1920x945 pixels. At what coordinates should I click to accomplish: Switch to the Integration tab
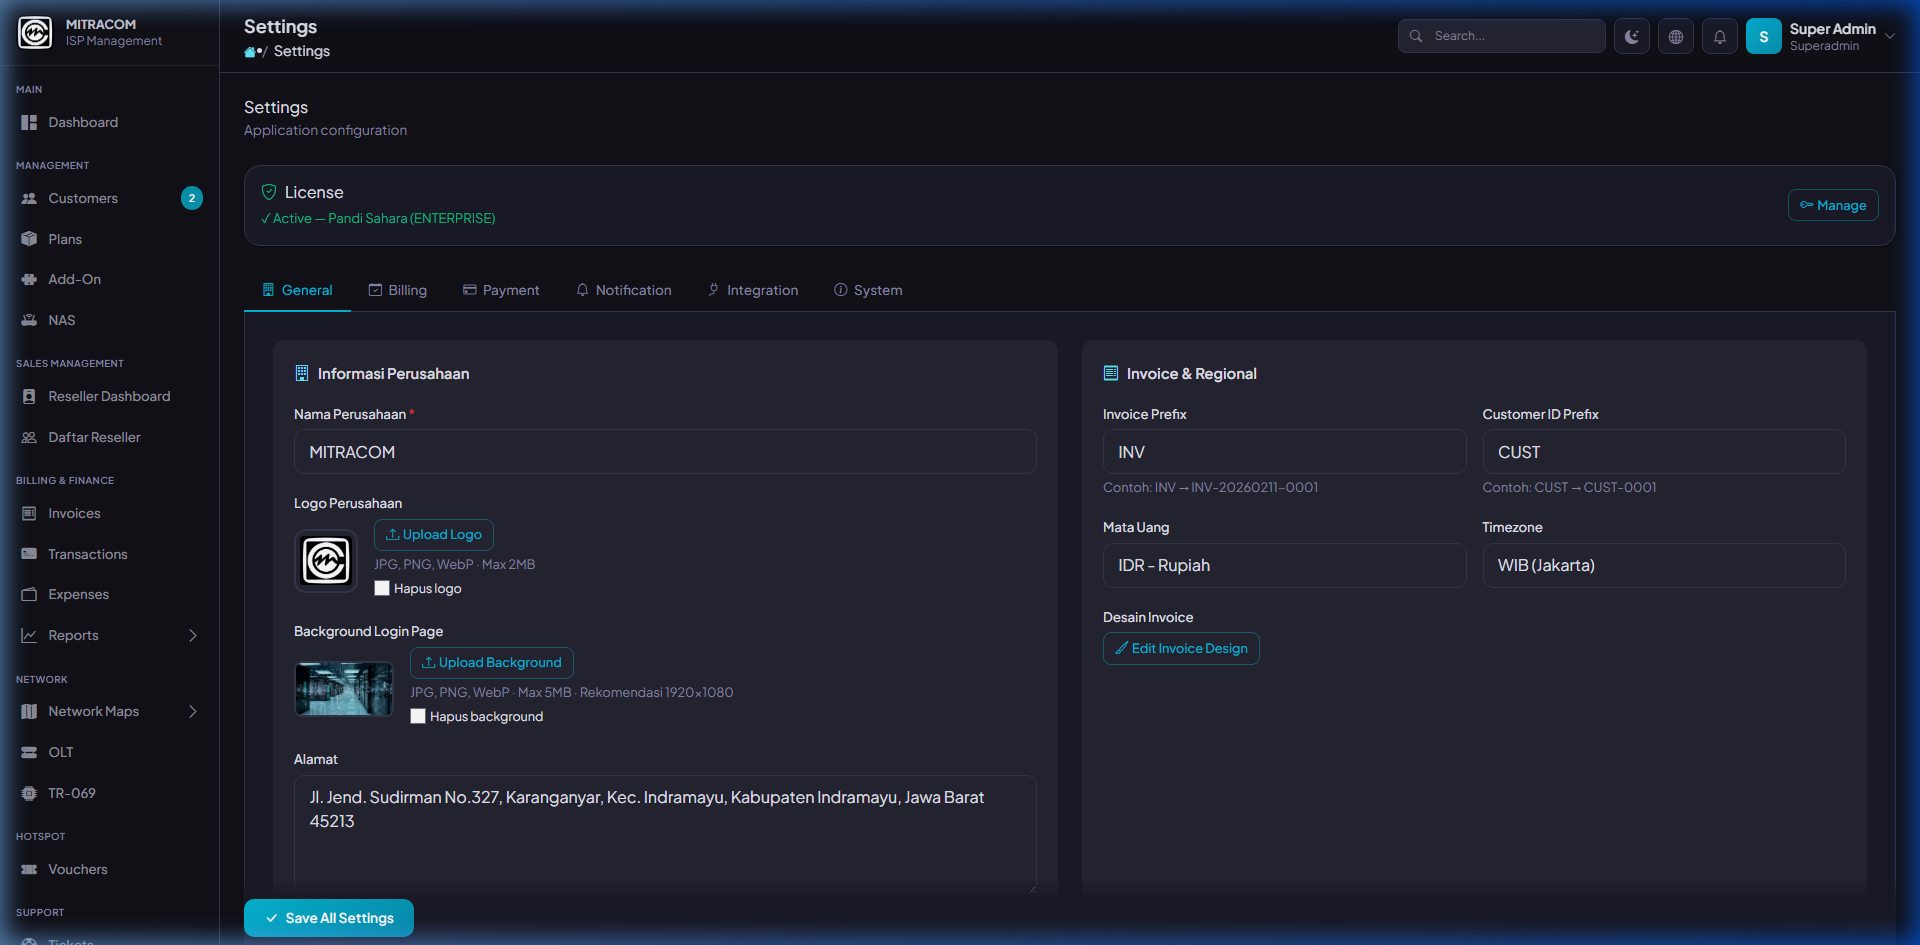(x=753, y=291)
